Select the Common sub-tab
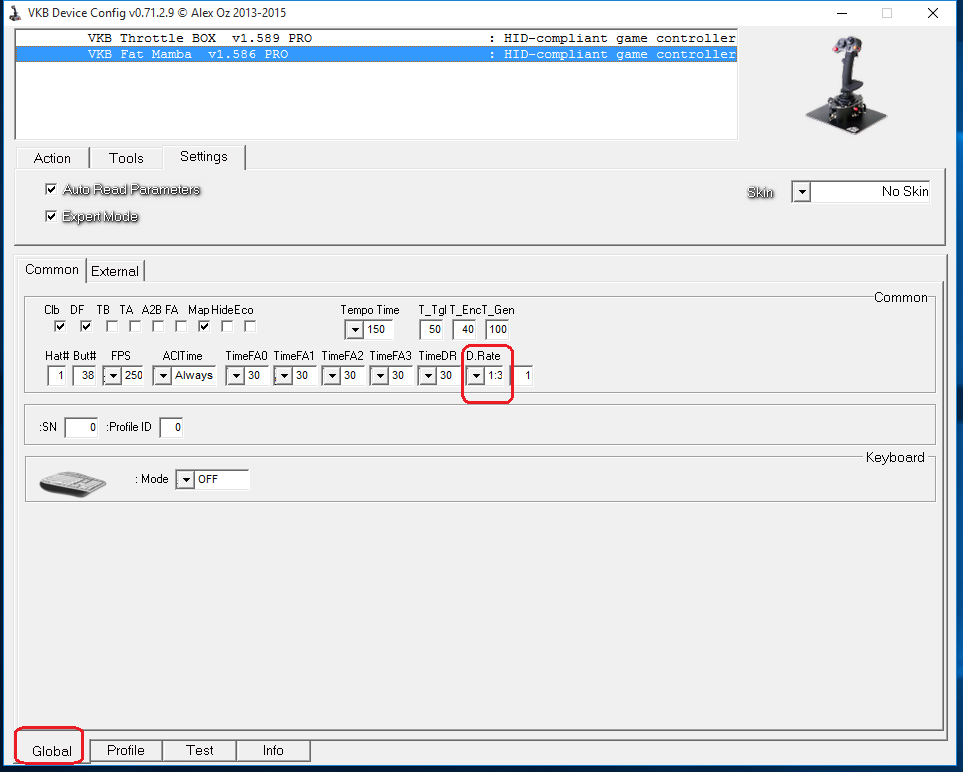 [x=52, y=270]
